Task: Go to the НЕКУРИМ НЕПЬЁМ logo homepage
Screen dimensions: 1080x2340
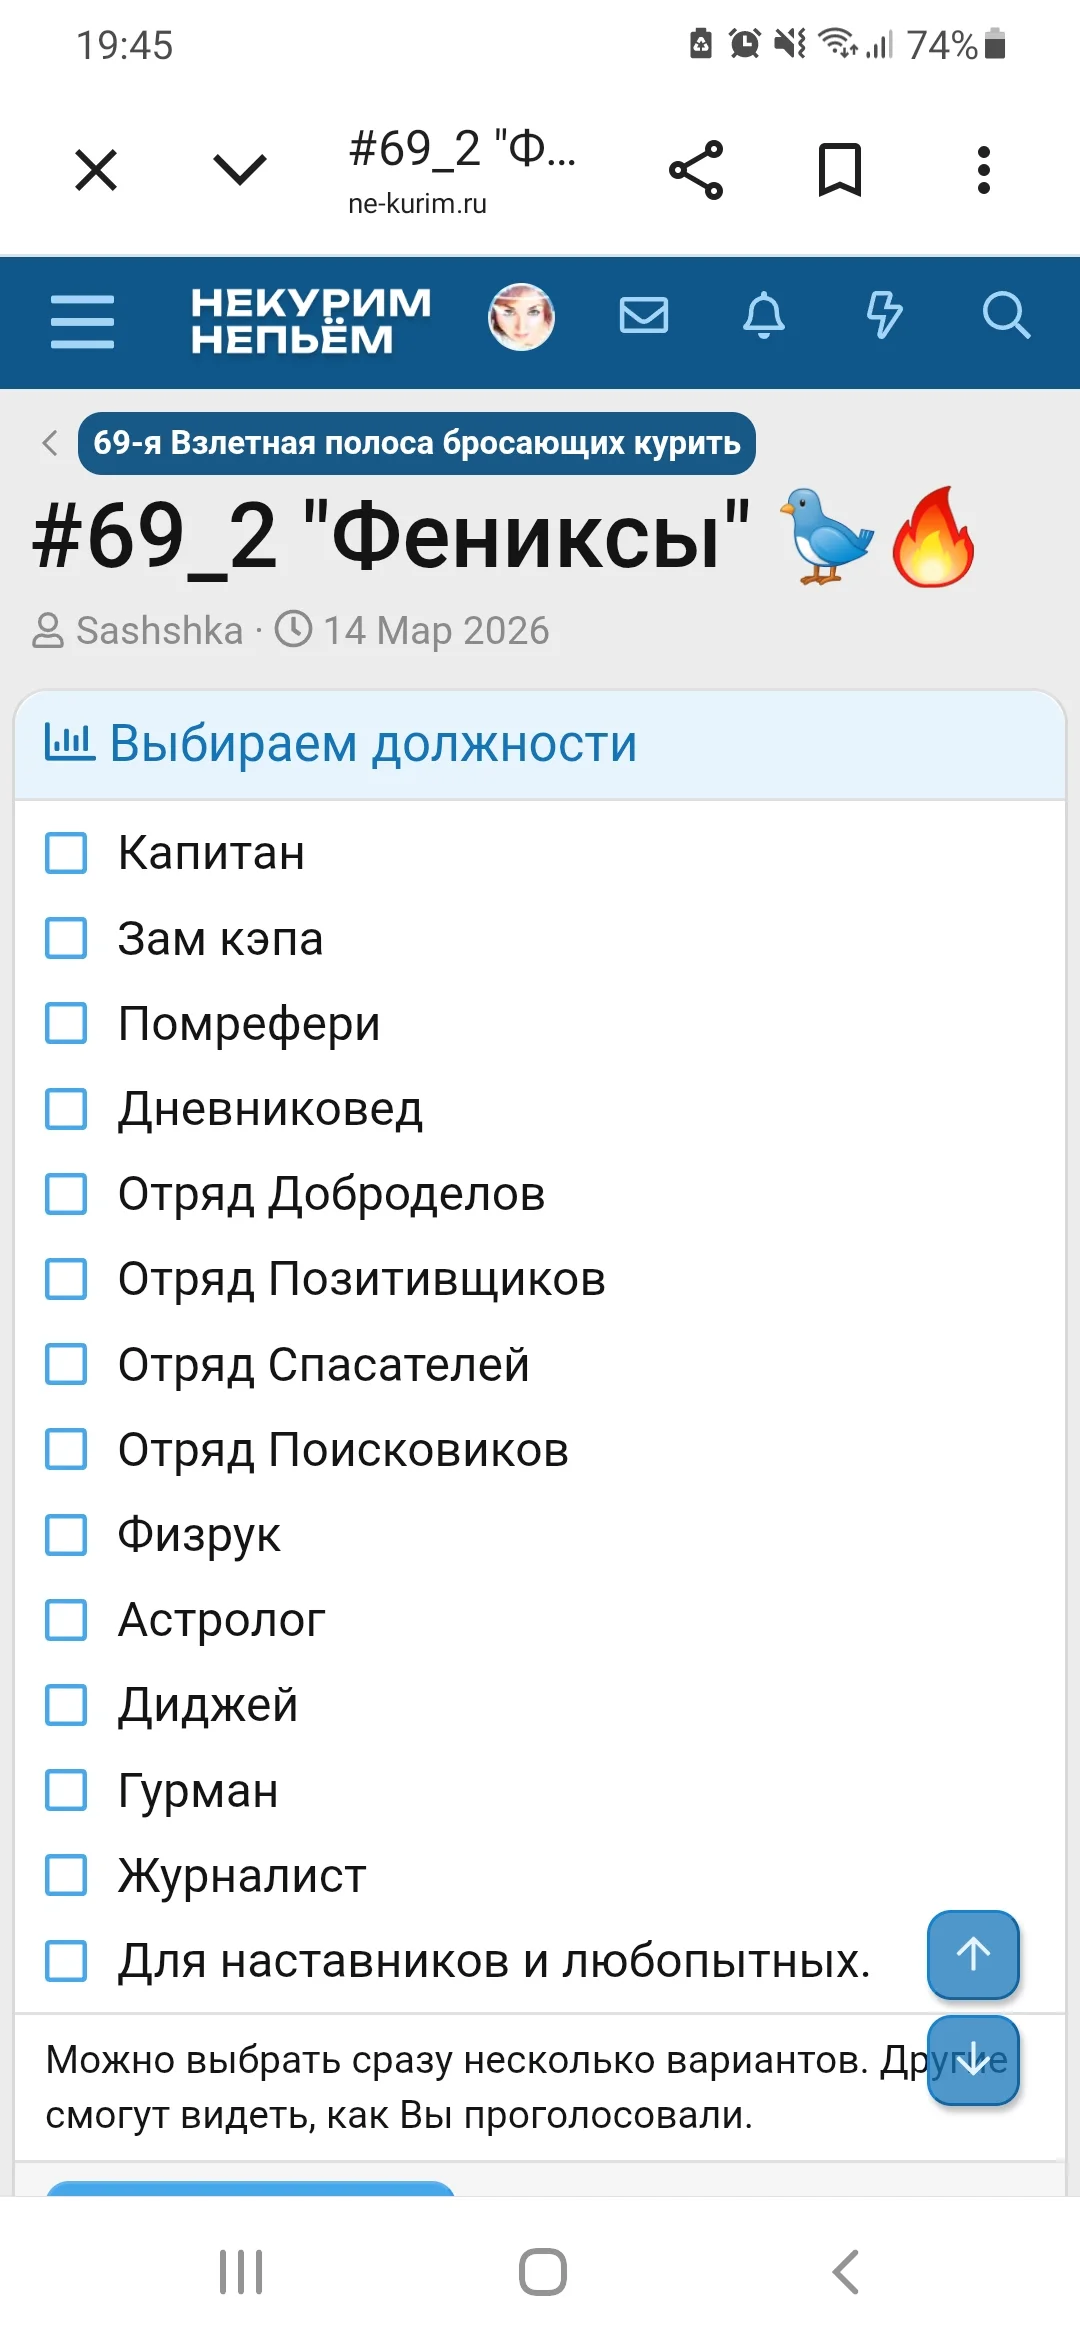Action: click(311, 321)
